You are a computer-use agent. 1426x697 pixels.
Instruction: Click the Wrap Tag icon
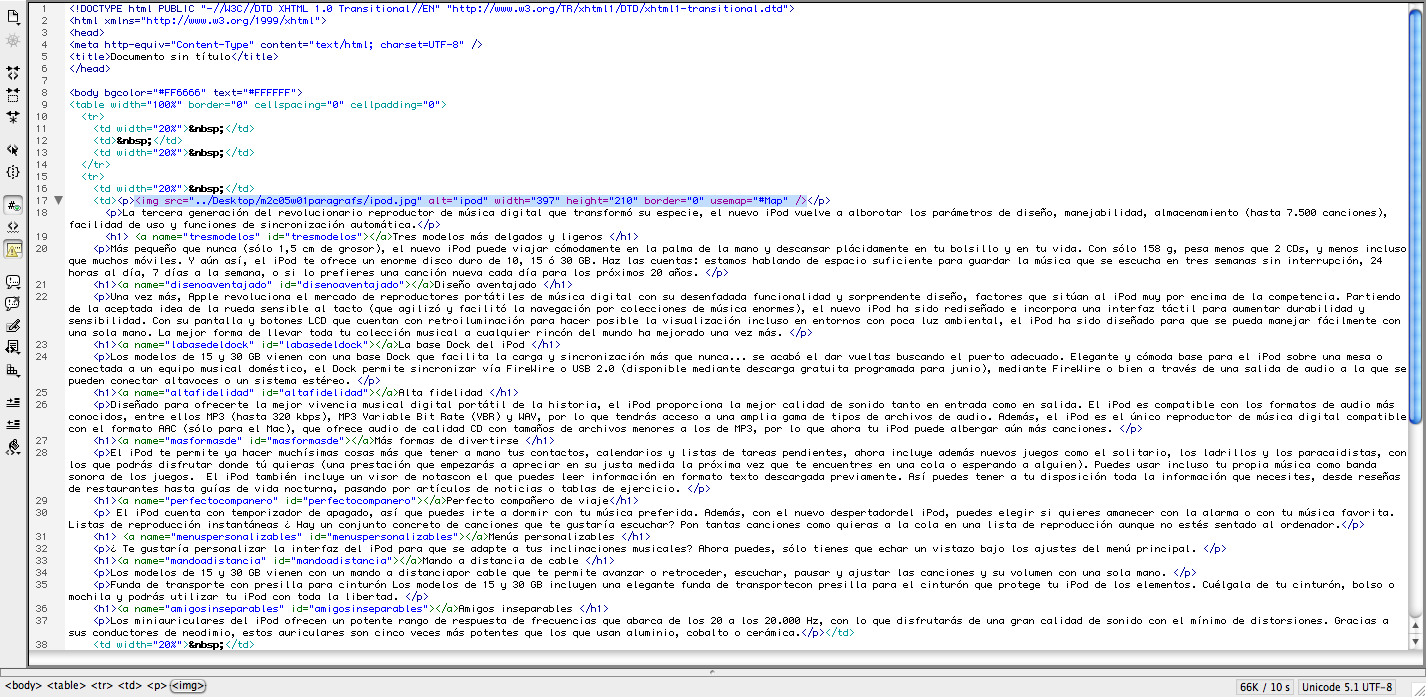[x=13, y=325]
